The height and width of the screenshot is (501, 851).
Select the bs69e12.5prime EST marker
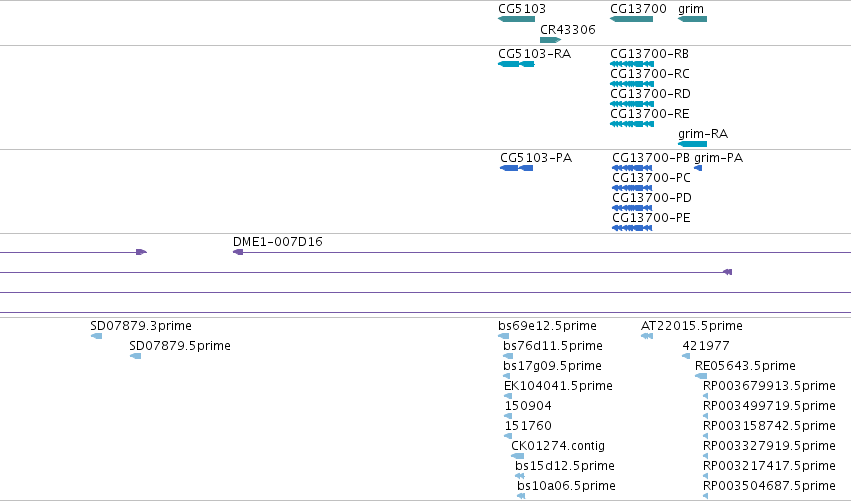coord(504,336)
